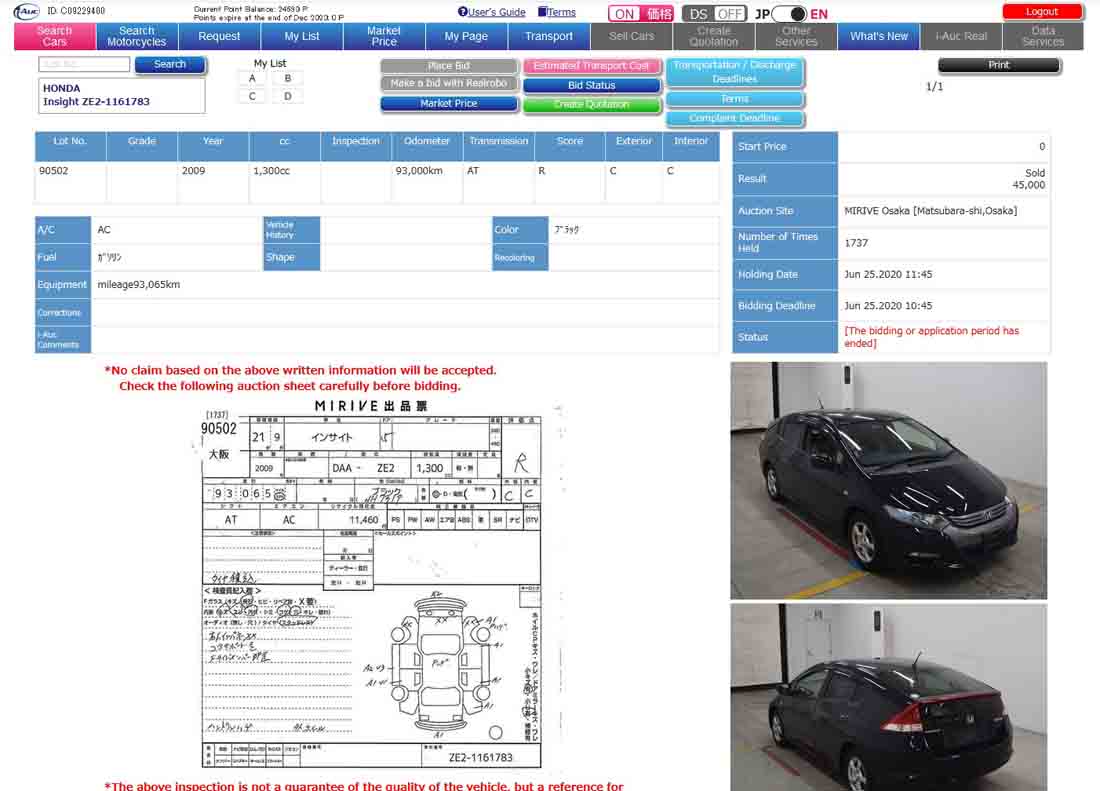Go to the Transport tab

click(x=549, y=36)
